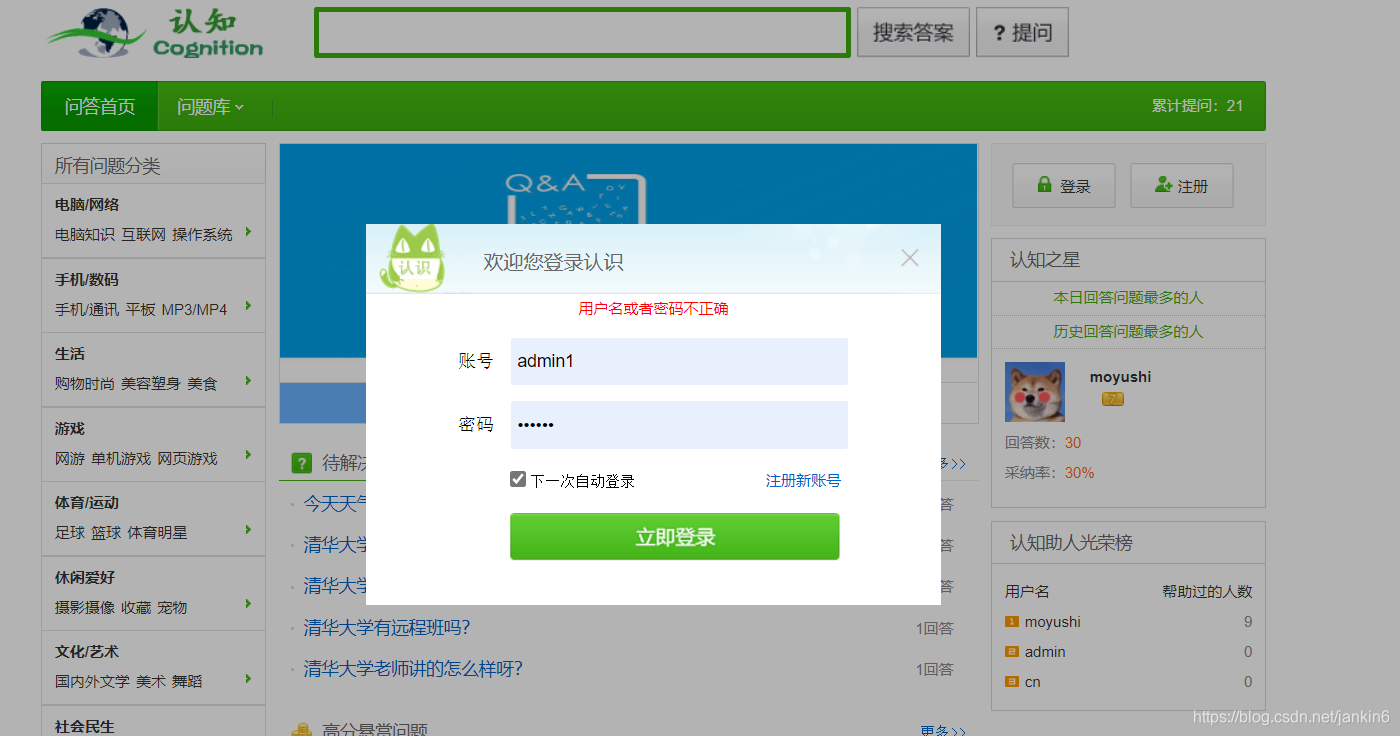Open 美容塑身 subcategory link
This screenshot has width=1400, height=736.
(151, 384)
